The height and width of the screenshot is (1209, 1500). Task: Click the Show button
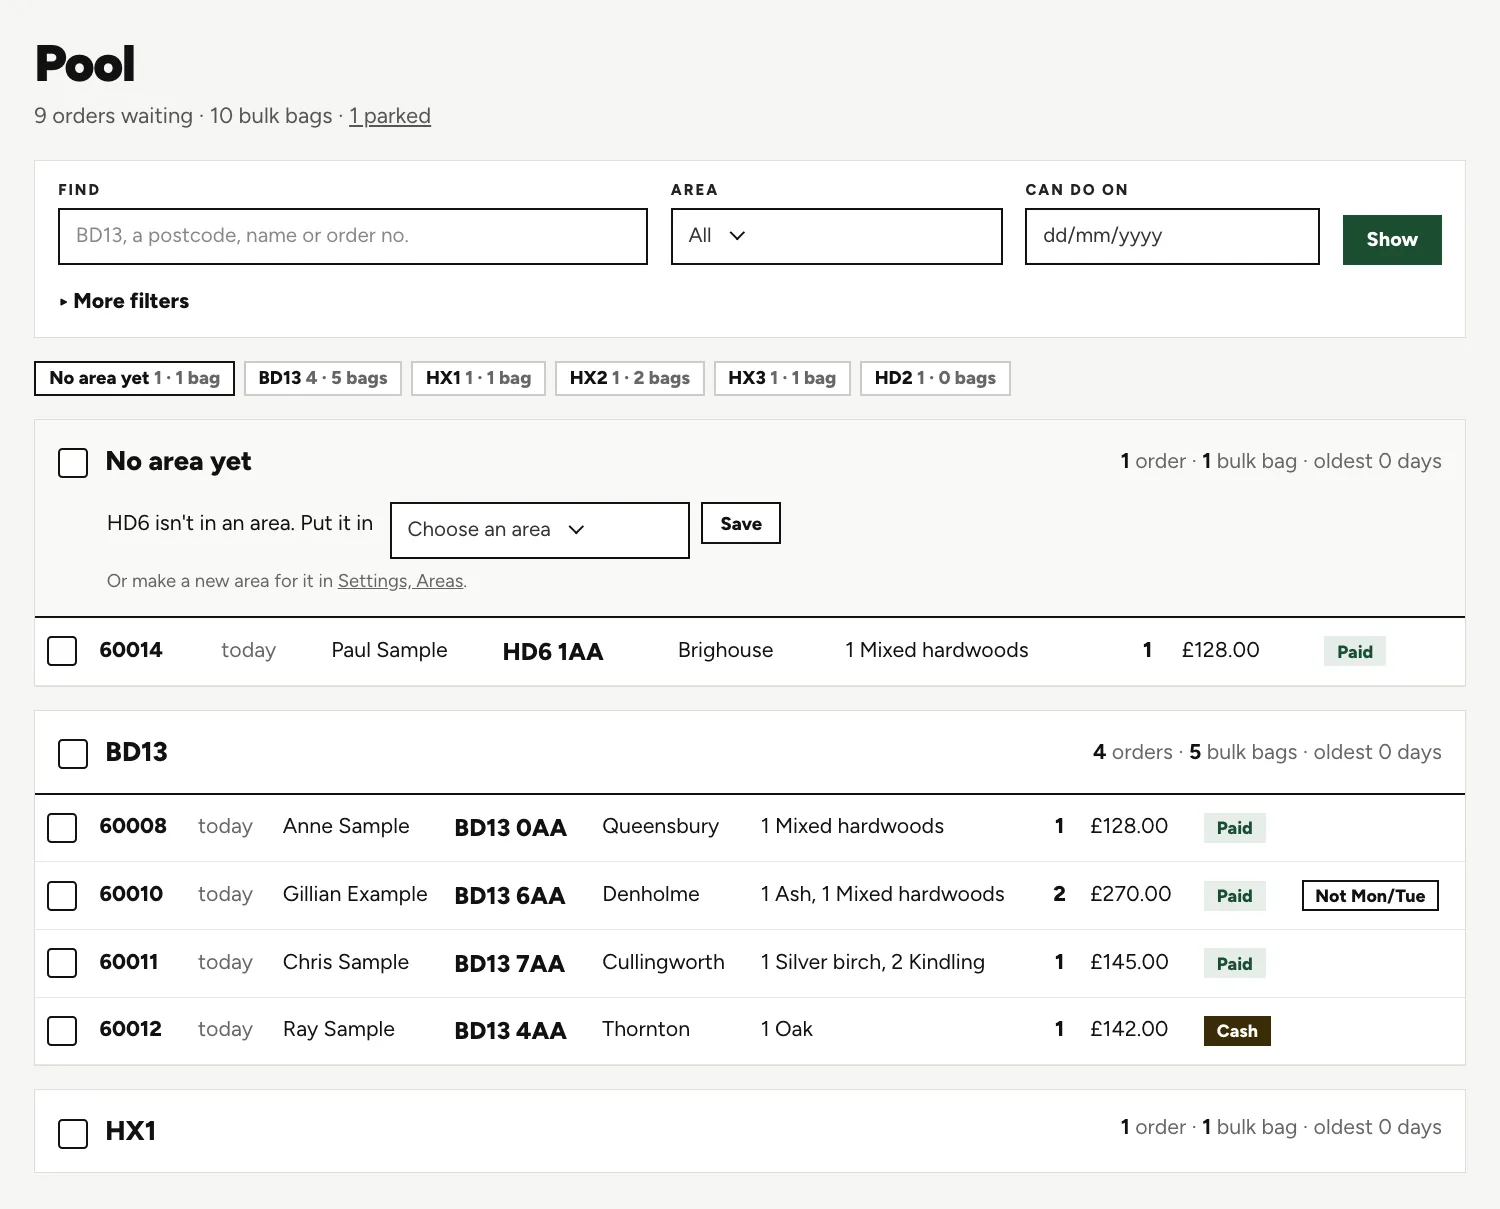1392,240
